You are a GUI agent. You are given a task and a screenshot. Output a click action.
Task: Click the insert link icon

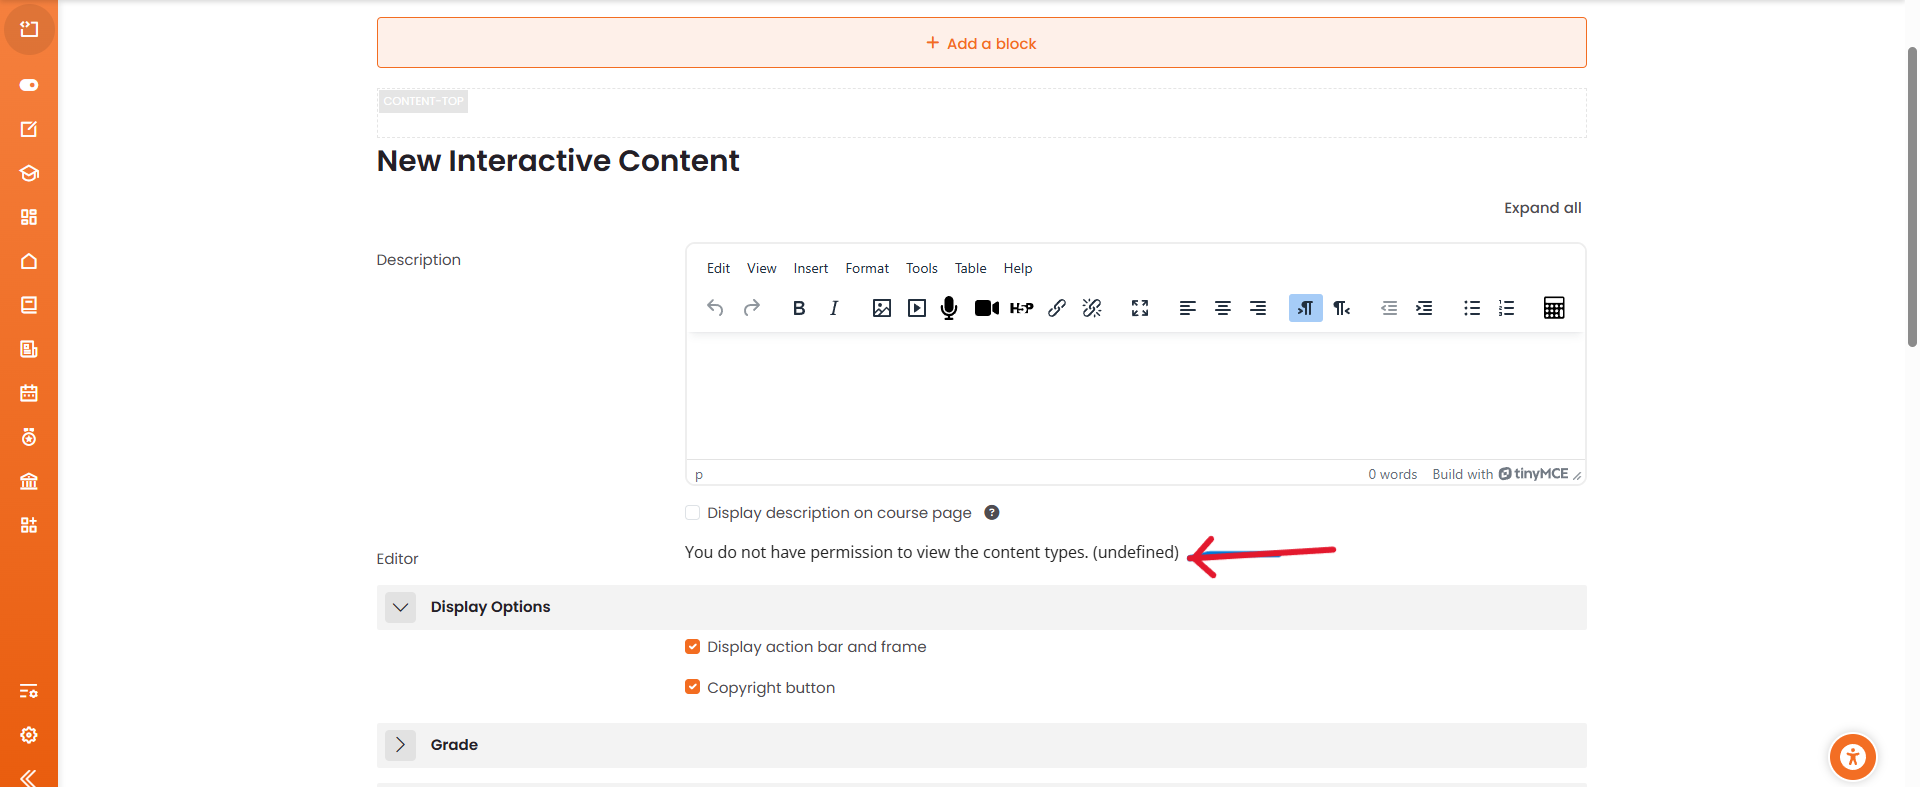click(1057, 308)
